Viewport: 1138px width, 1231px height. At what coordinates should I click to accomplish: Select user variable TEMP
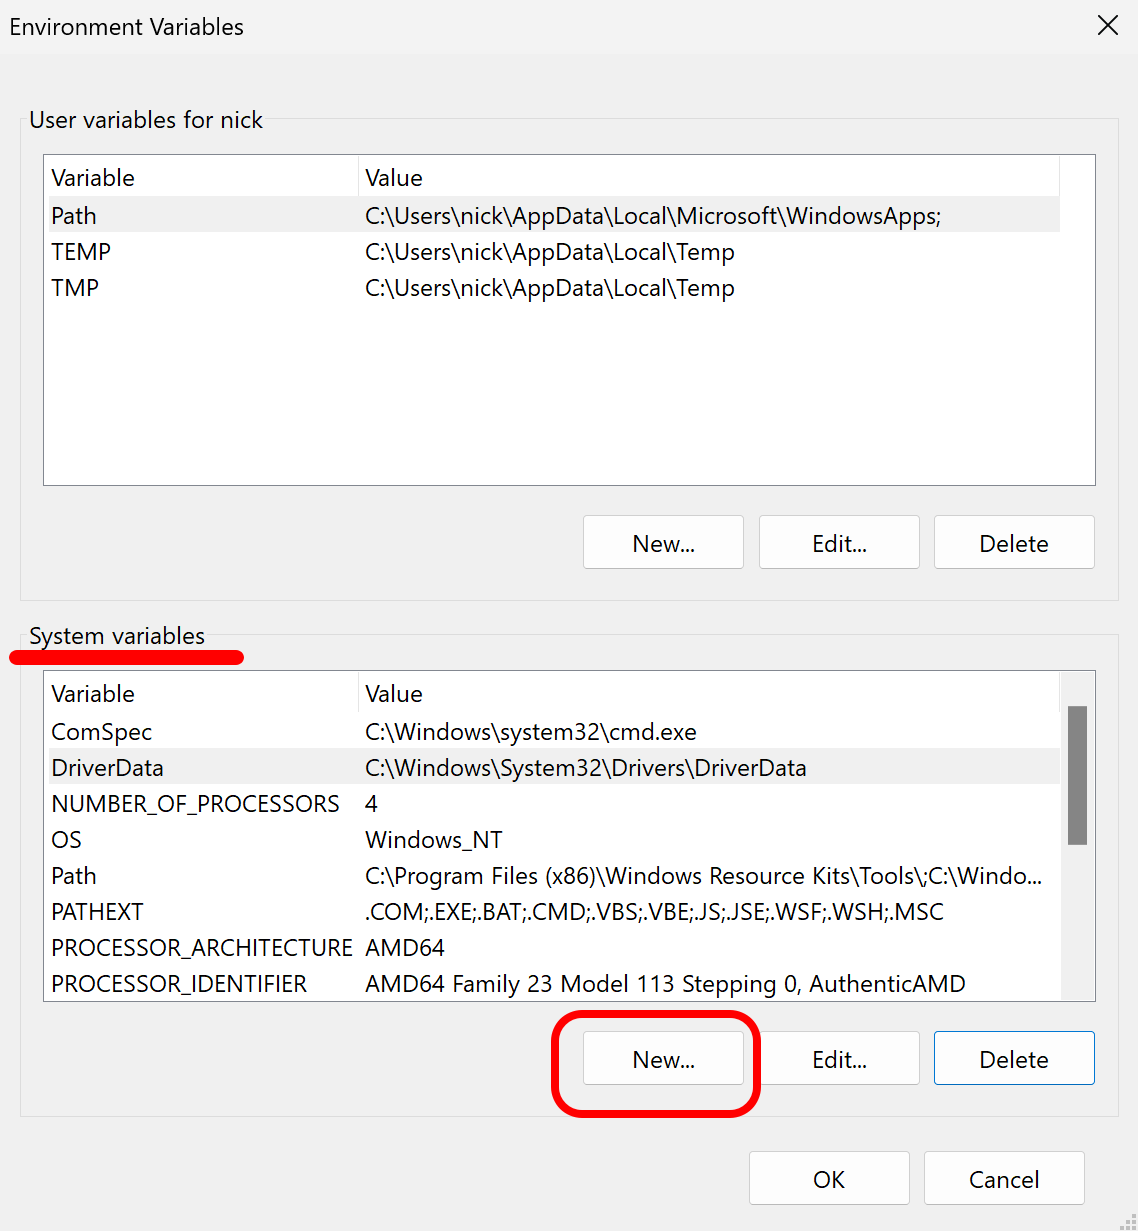(x=554, y=251)
